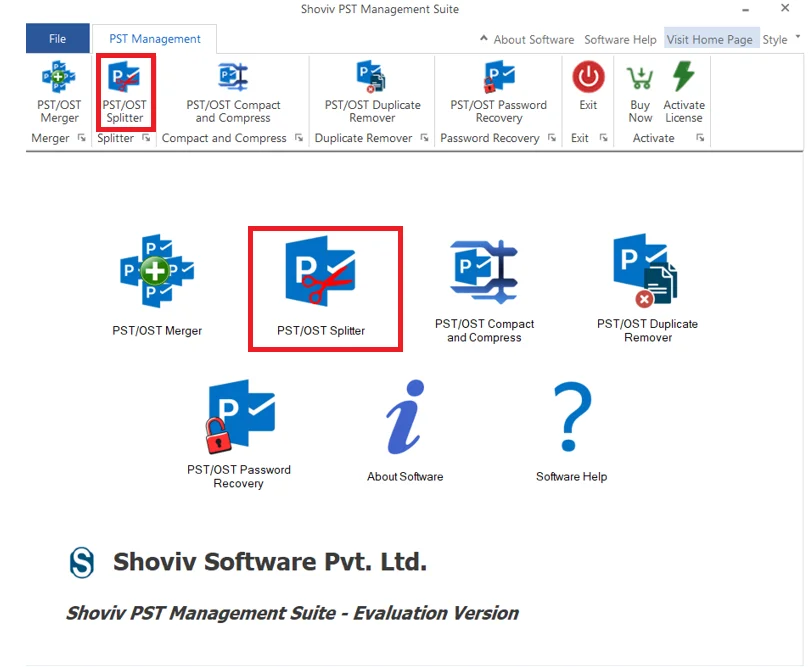This screenshot has height=667, width=808.
Task: Launch PST/OST Splitter ribbon tool
Action: (125, 92)
